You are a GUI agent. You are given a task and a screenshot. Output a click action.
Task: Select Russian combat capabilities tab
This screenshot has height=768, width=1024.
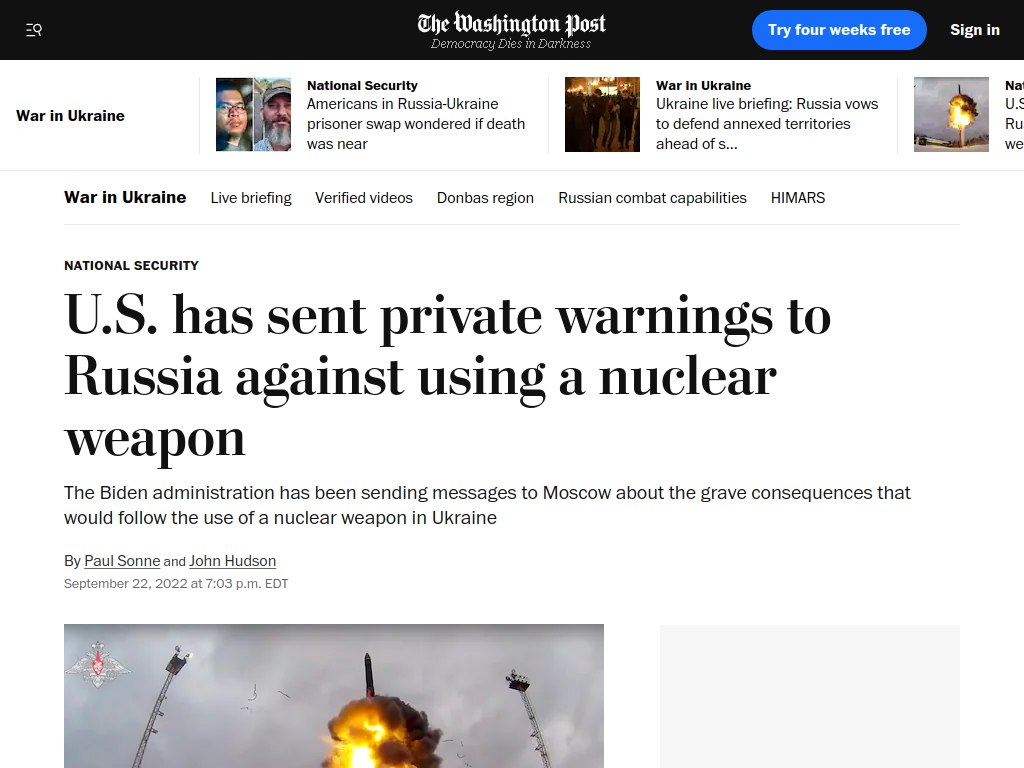click(652, 198)
